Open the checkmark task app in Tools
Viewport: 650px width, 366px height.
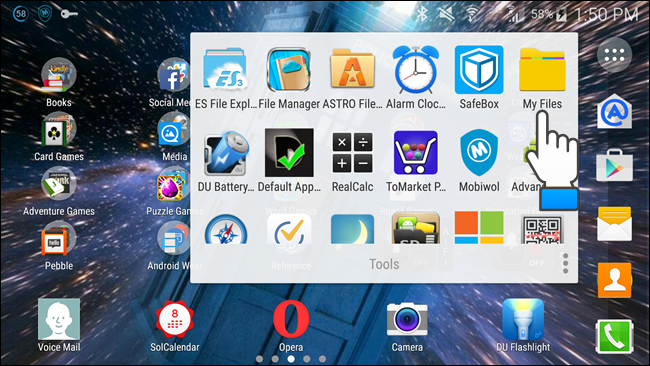click(289, 229)
